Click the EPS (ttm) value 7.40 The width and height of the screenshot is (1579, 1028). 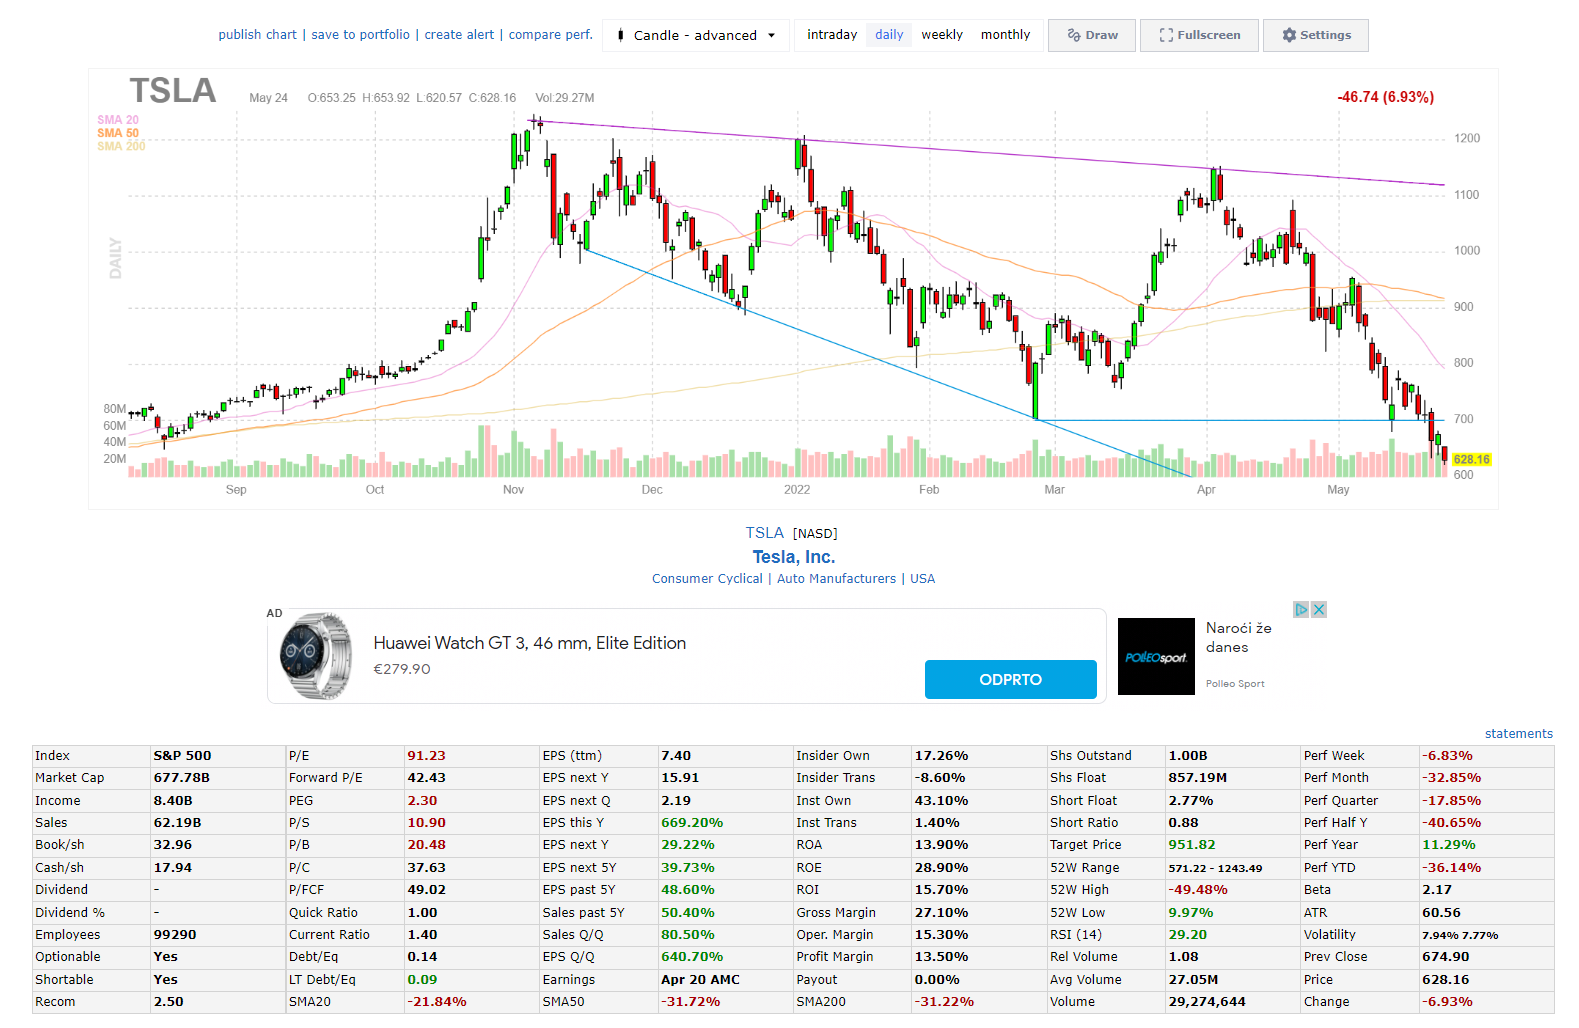676,756
